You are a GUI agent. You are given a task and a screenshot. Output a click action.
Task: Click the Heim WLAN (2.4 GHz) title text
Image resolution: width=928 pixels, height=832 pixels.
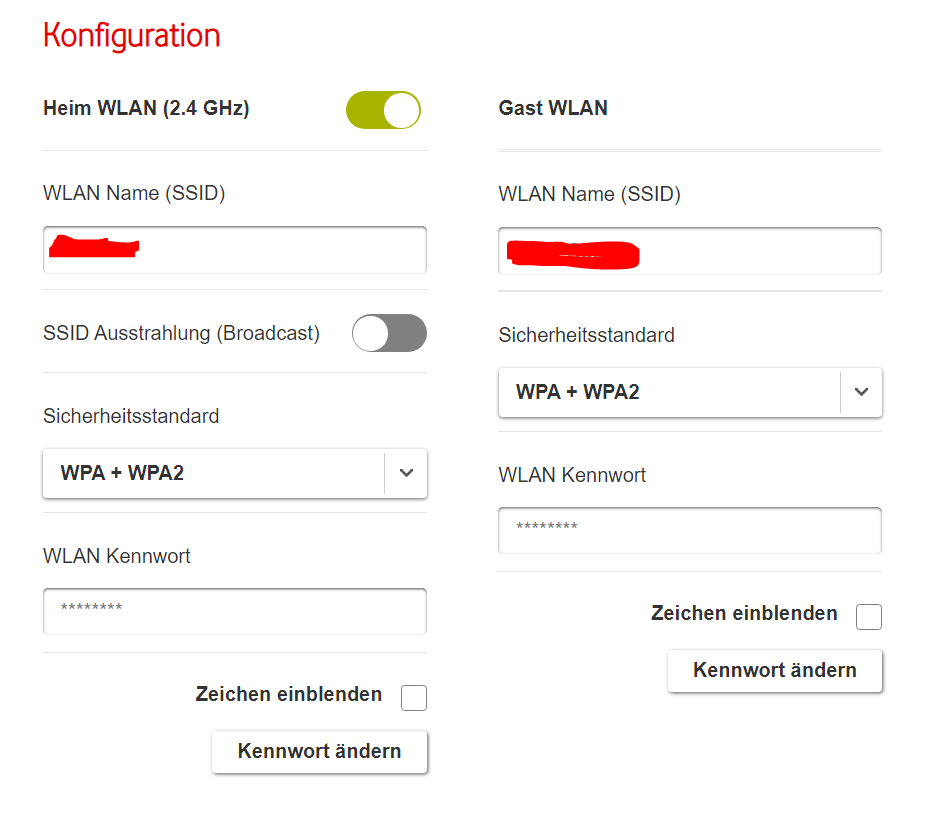[146, 109]
